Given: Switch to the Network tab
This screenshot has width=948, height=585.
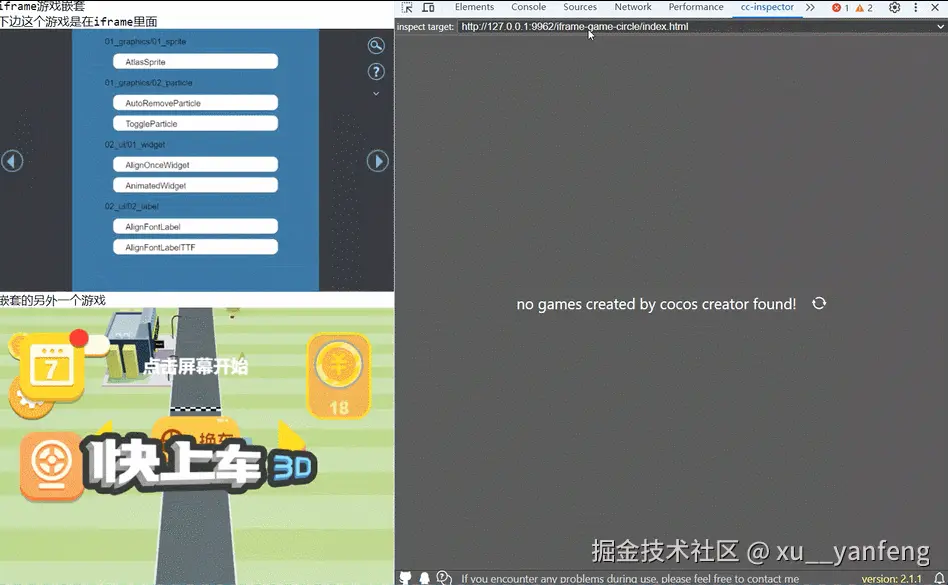Looking at the screenshot, I should (x=633, y=7).
